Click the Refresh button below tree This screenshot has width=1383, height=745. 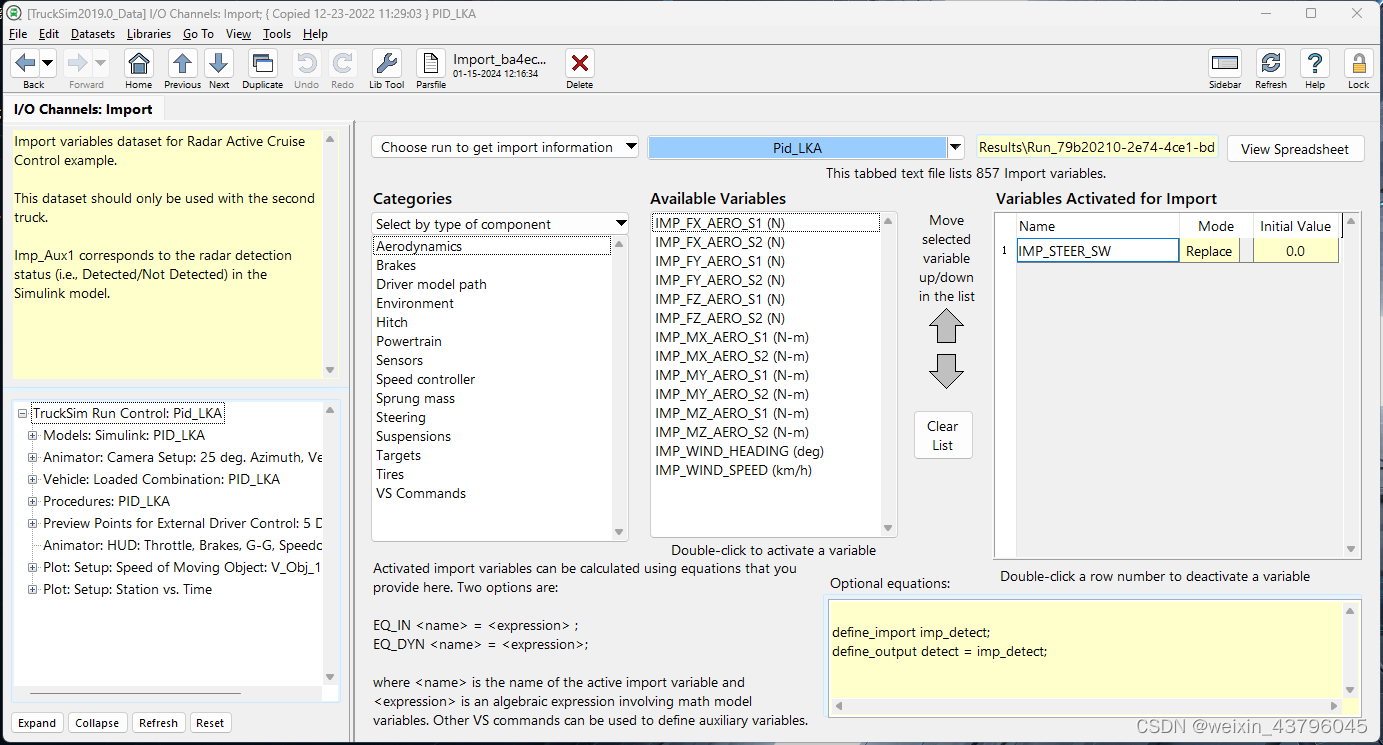[158, 723]
